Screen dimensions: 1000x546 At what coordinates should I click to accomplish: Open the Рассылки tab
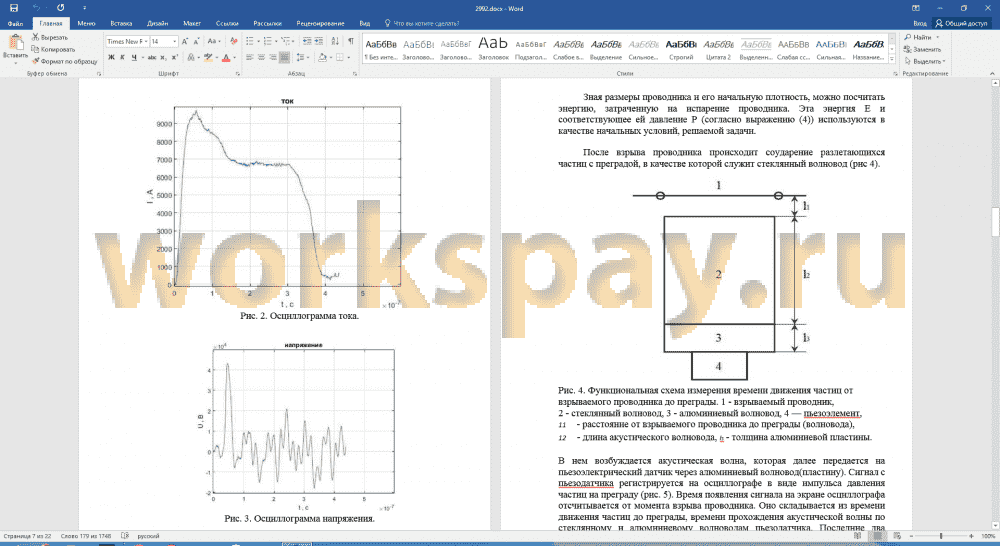point(267,24)
